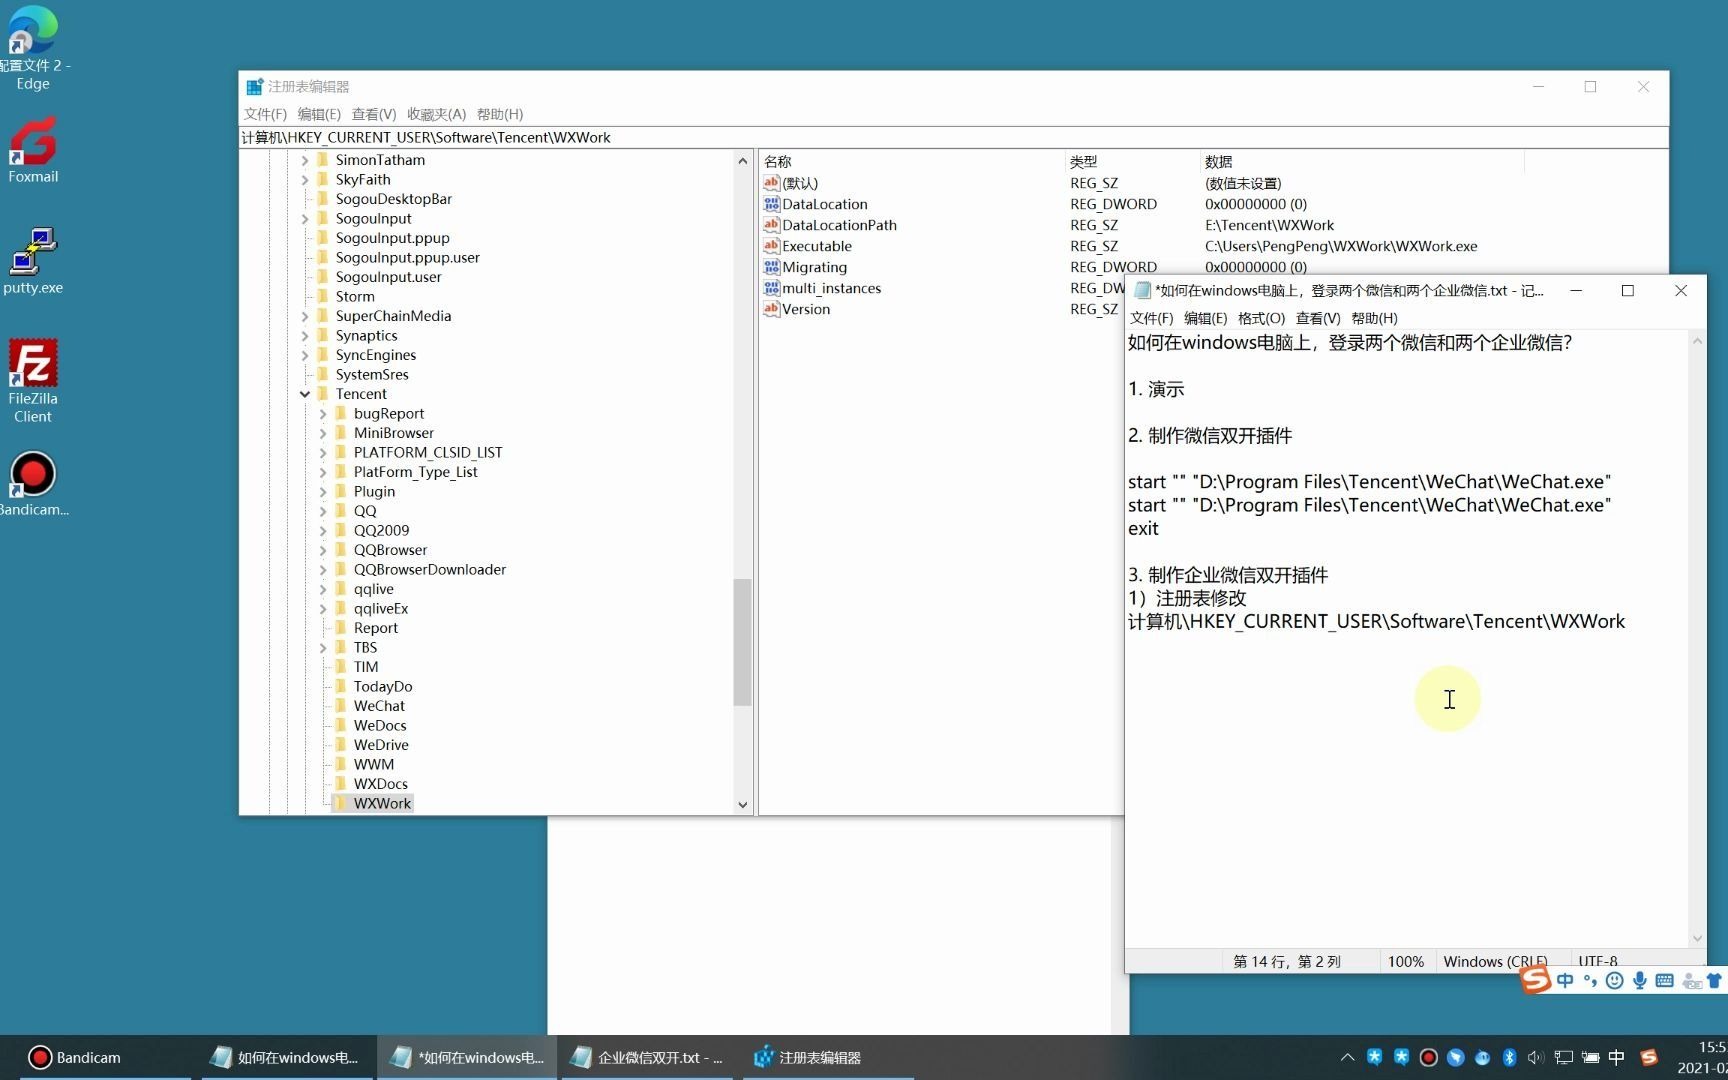Image resolution: width=1728 pixels, height=1080 pixels.
Task: Toggle Sogou punctuation mode
Action: tap(1590, 981)
